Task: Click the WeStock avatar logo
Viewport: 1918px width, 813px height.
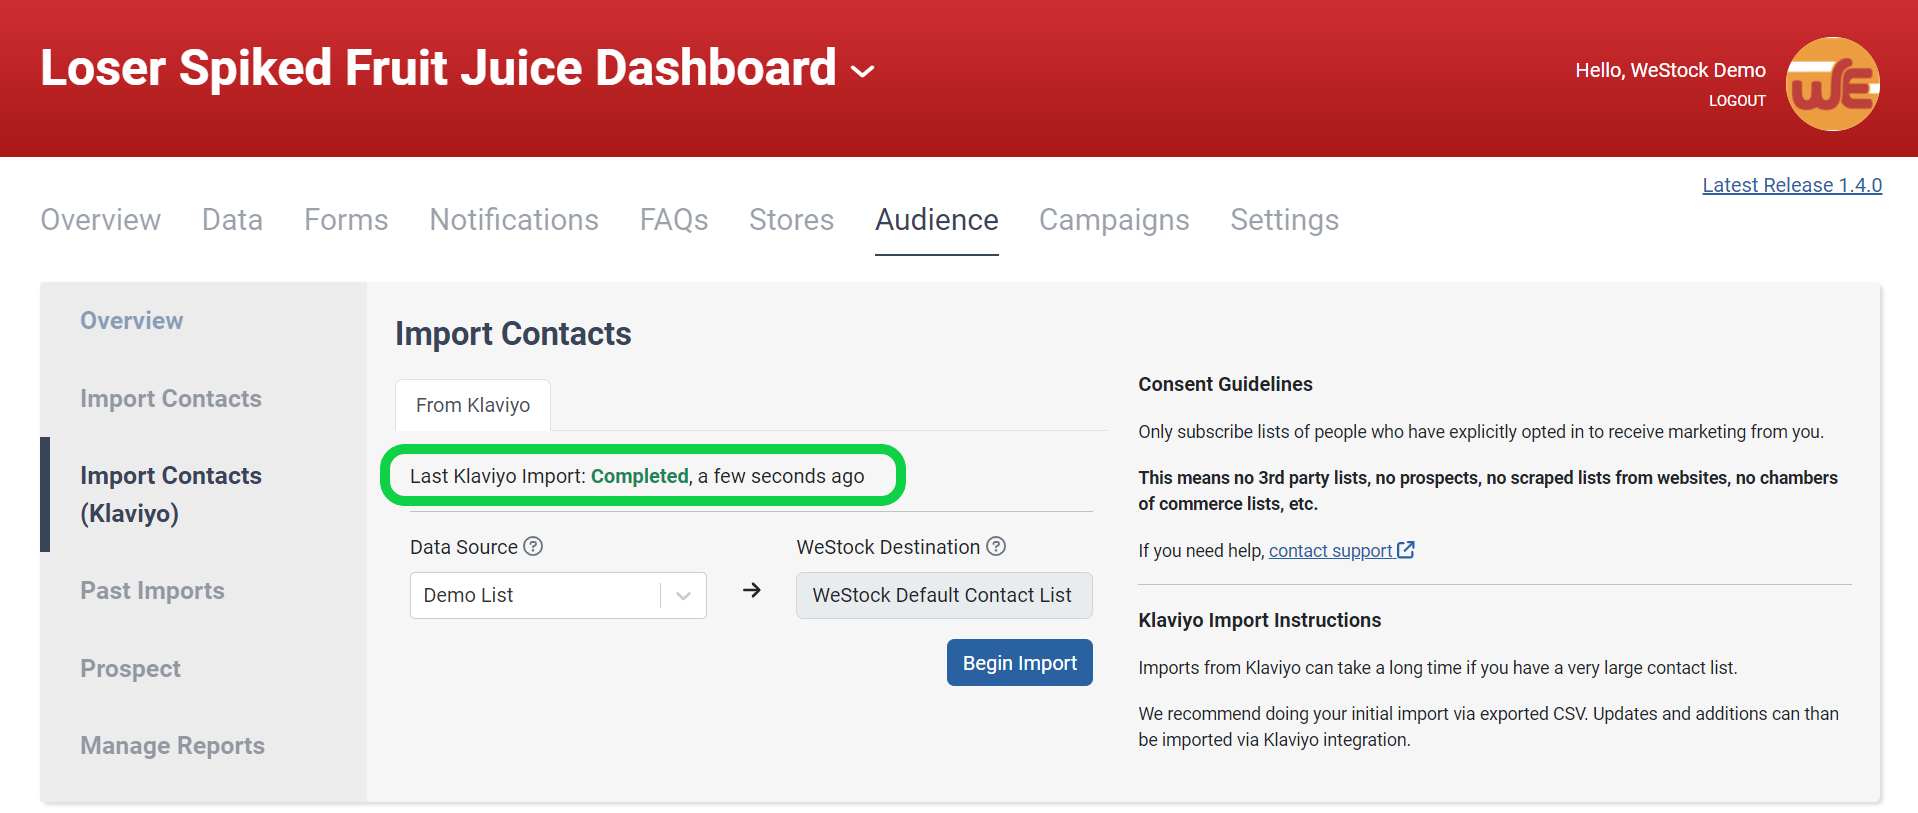Action: 1832,84
